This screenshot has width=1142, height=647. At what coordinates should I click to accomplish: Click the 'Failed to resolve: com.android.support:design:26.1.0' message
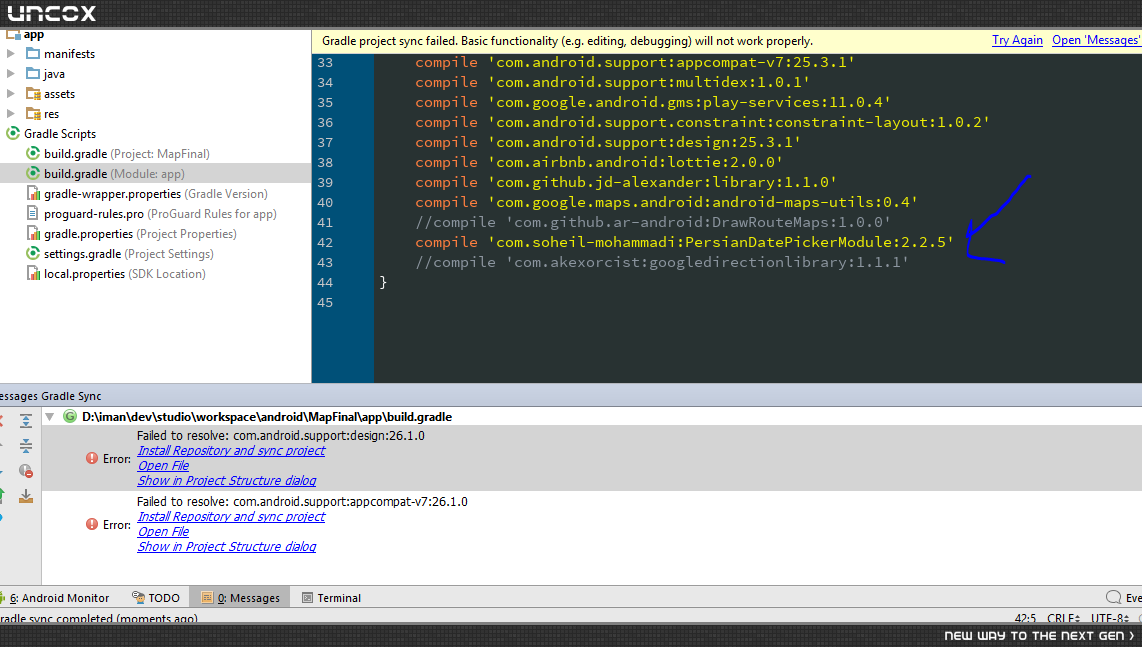[280, 436]
